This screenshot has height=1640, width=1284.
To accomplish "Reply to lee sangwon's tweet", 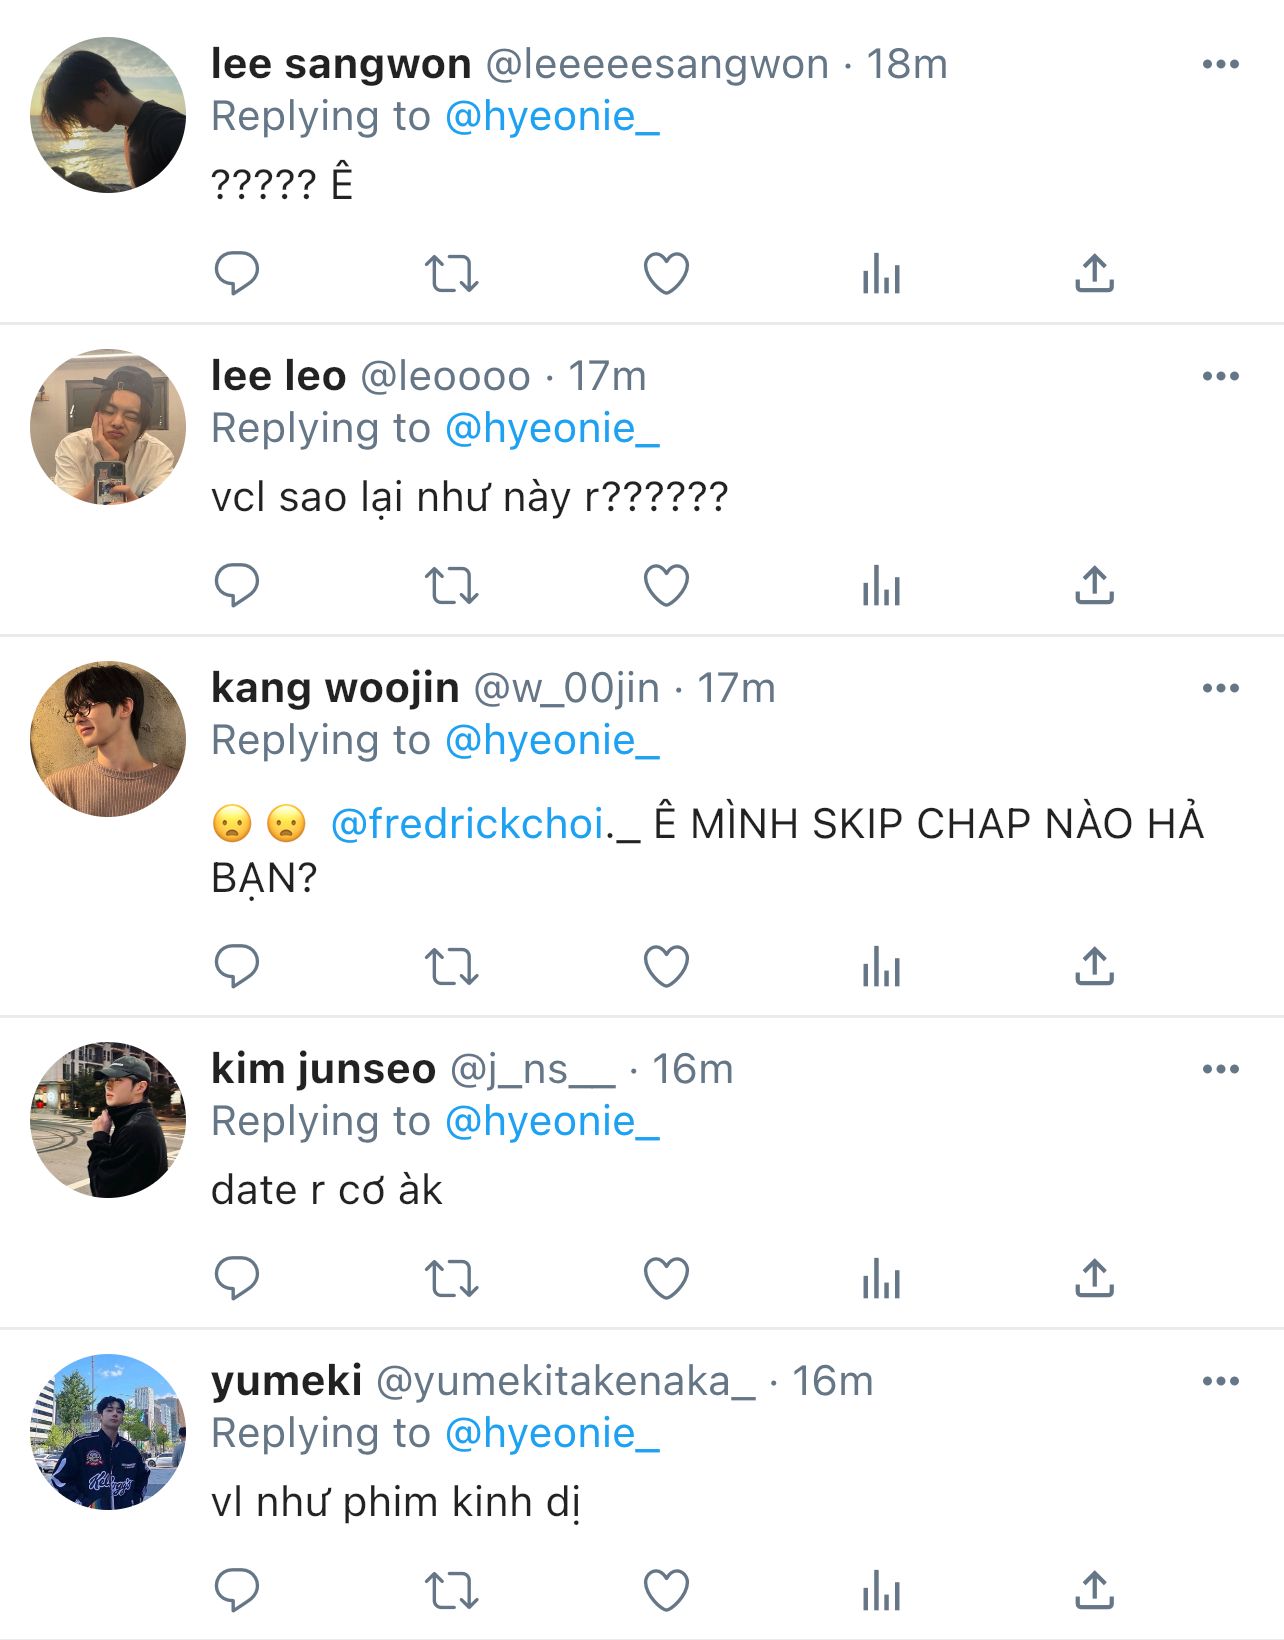I will pyautogui.click(x=237, y=273).
